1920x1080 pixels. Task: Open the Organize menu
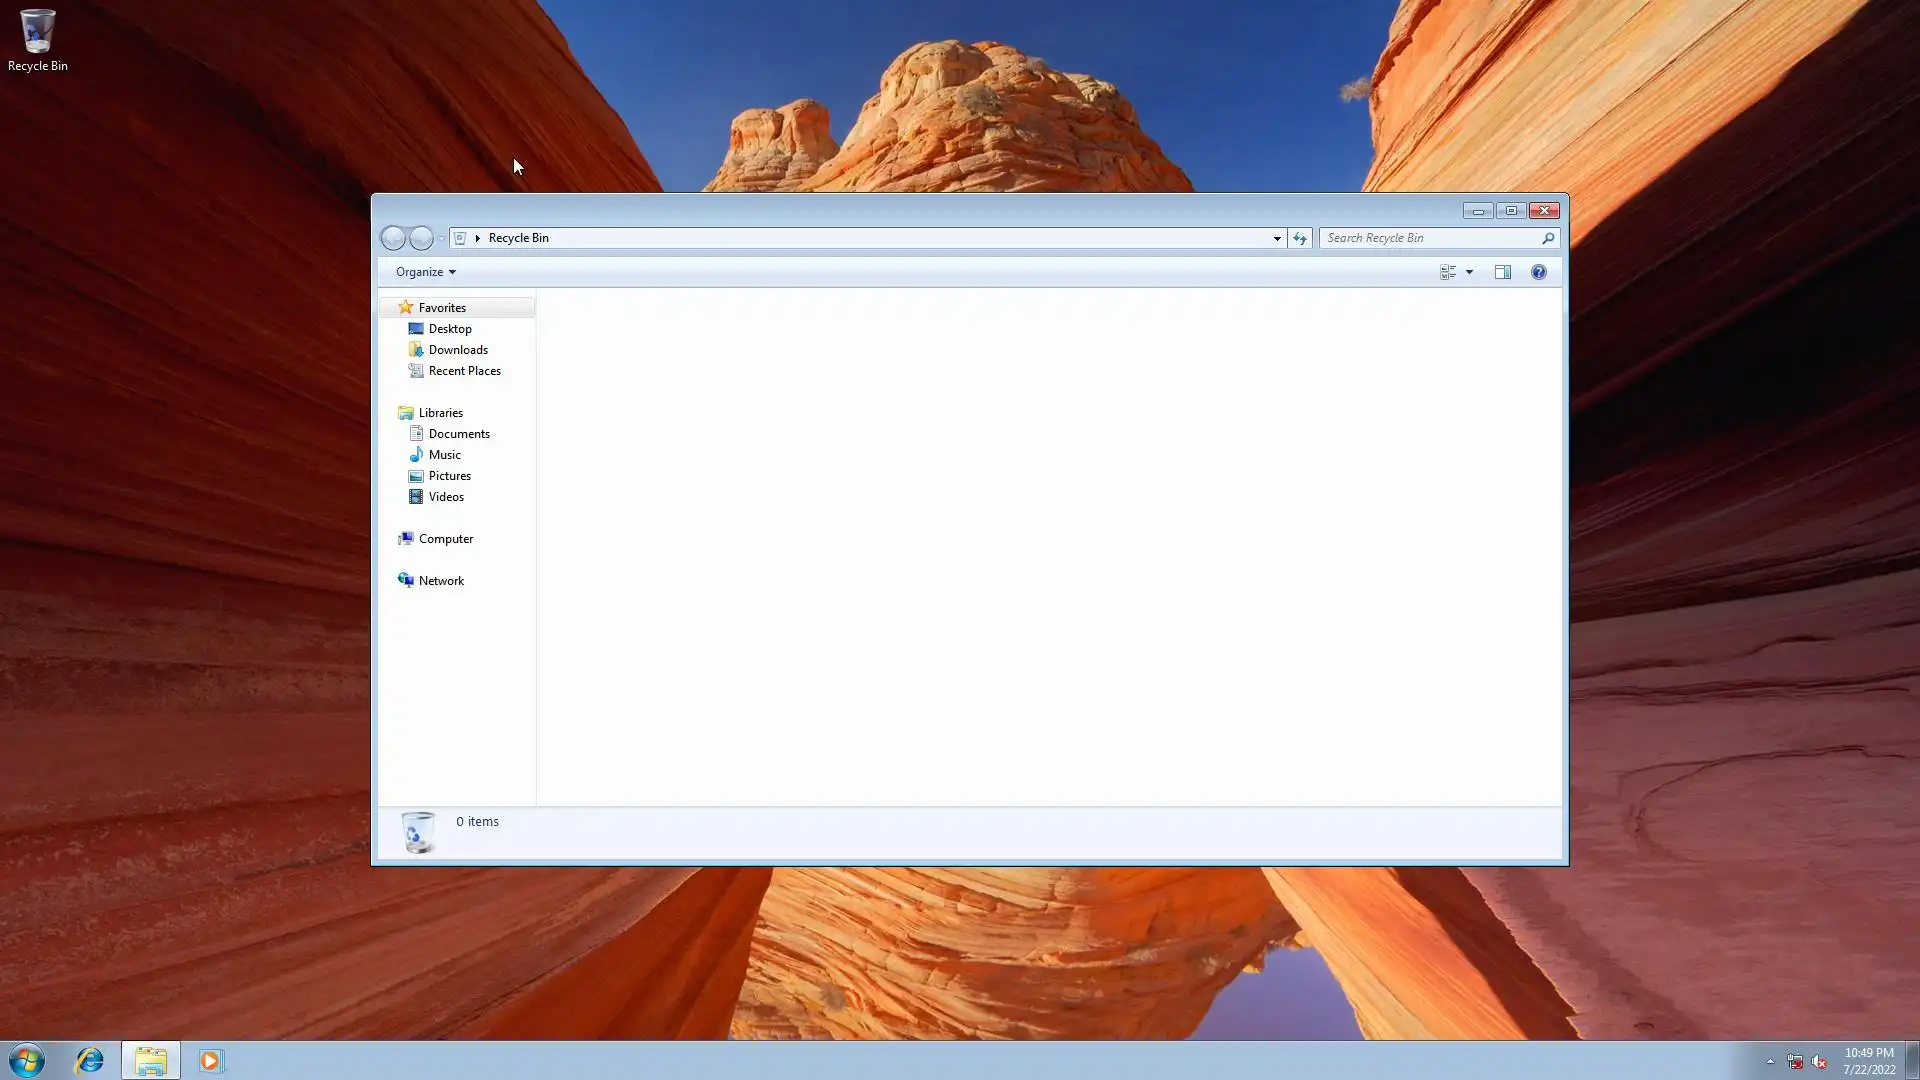click(x=425, y=272)
